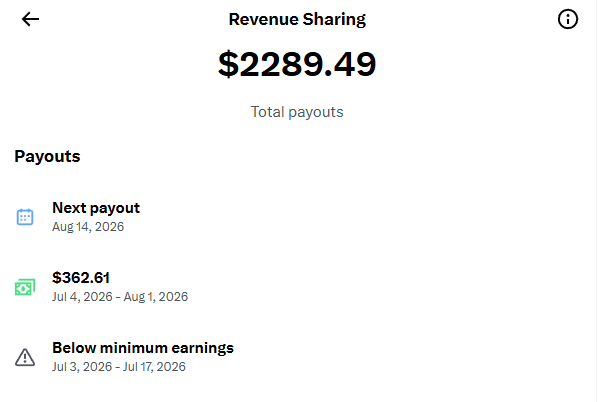Viewport: 615px width, 402px height.
Task: Open the info circle icon
Action: pyautogui.click(x=568, y=19)
